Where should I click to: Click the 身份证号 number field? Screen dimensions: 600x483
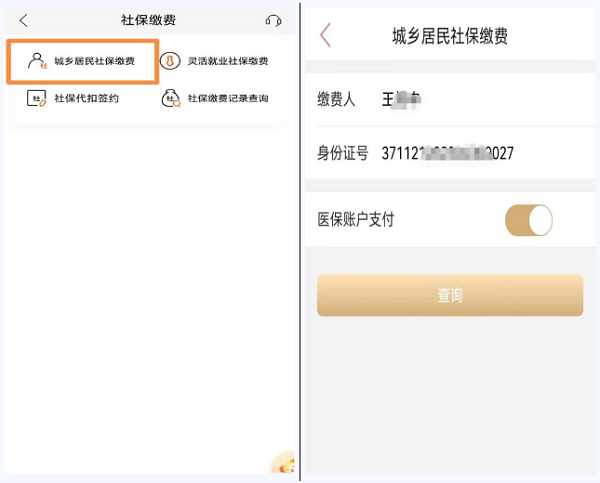point(448,153)
